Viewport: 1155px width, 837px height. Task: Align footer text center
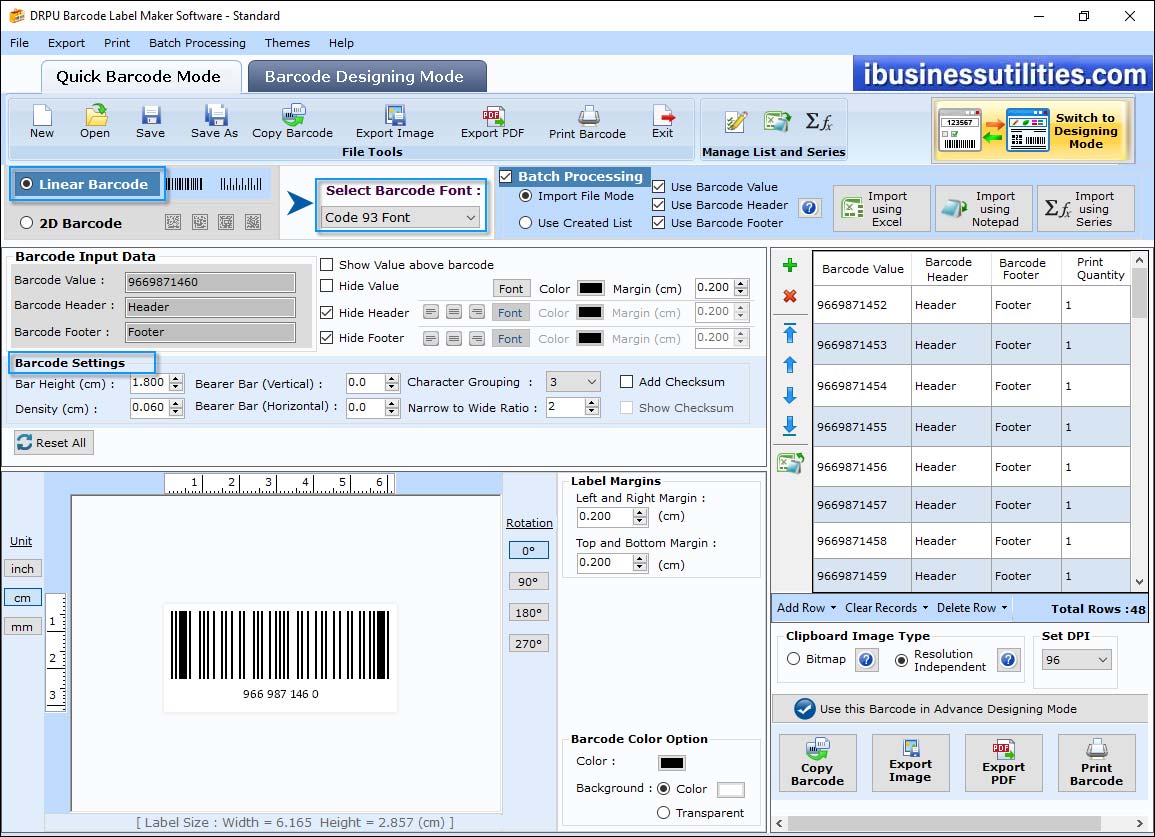click(x=454, y=338)
